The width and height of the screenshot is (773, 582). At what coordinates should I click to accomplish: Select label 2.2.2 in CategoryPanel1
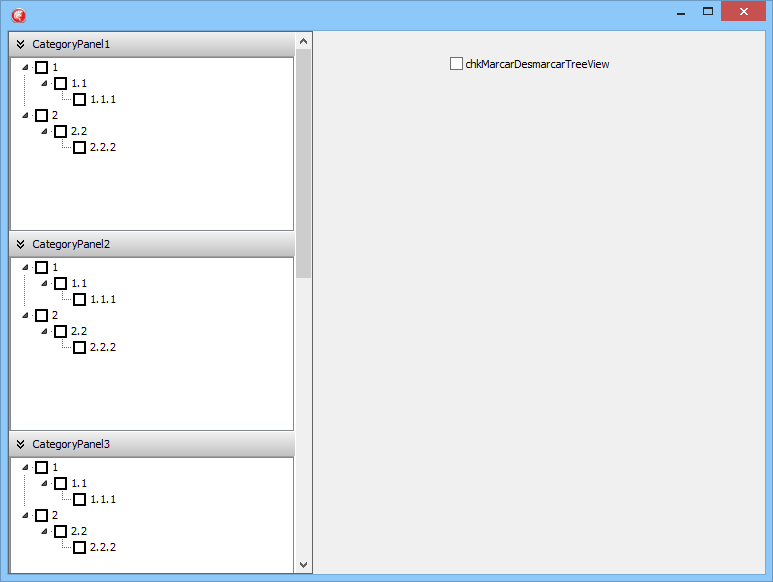point(103,147)
